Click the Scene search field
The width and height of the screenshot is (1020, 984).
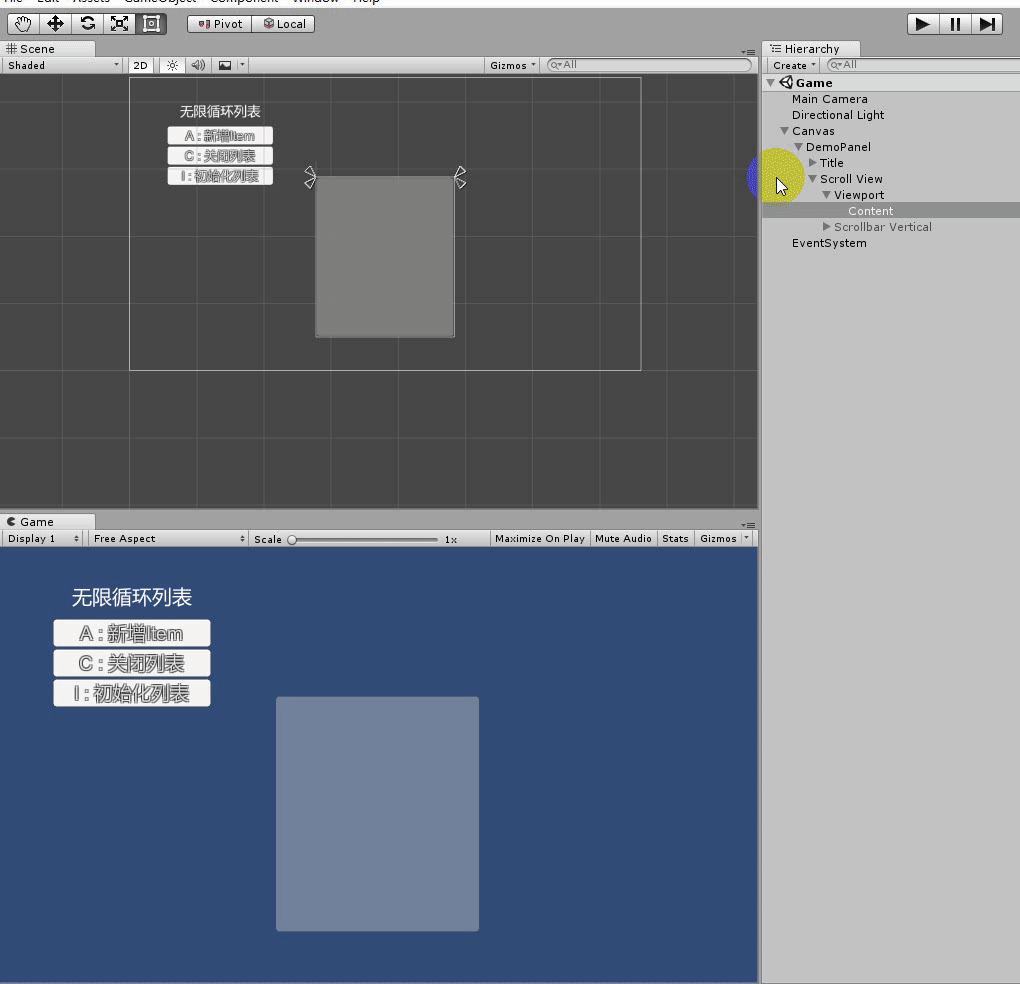(x=649, y=65)
